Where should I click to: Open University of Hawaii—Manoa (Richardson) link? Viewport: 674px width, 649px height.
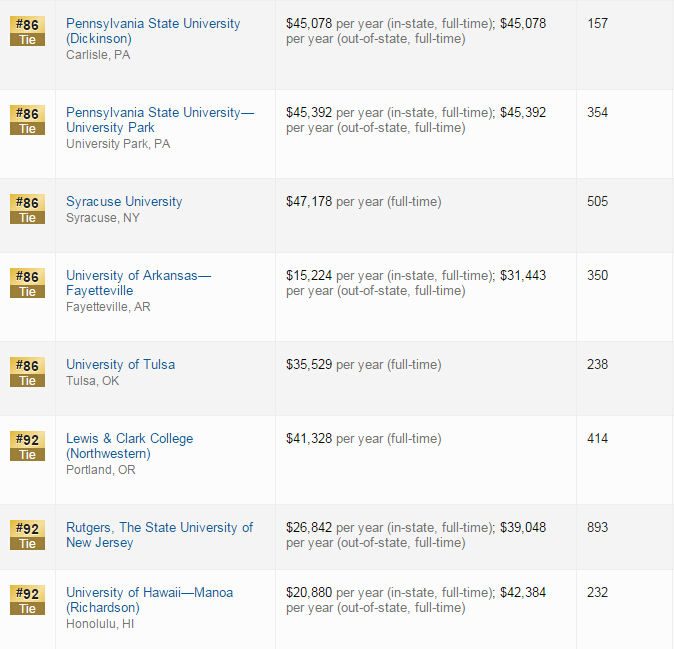(150, 600)
